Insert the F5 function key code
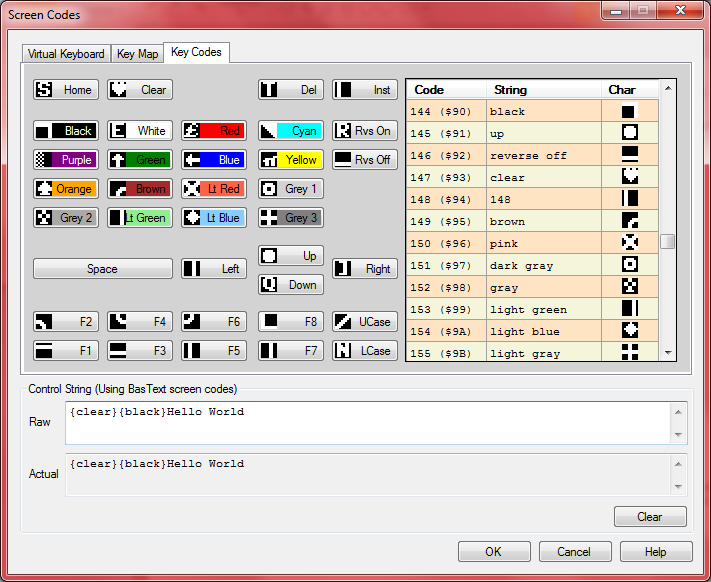The width and height of the screenshot is (711, 582). (214, 350)
